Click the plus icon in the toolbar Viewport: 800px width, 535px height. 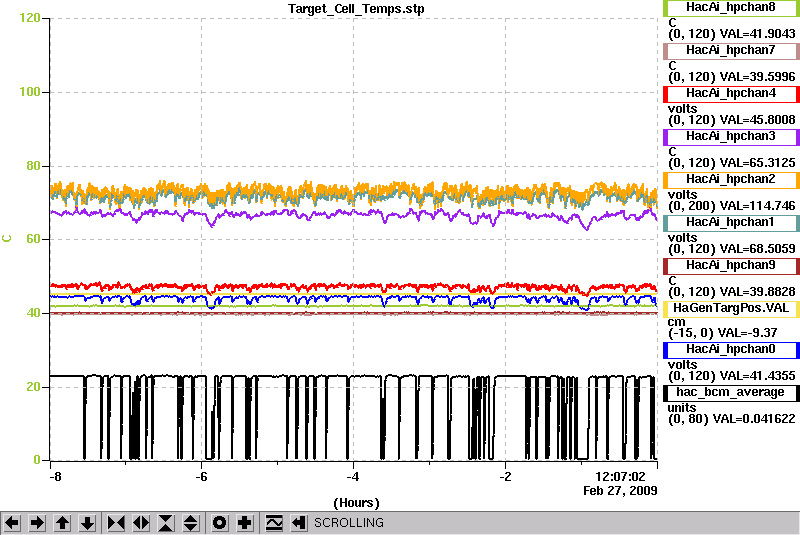[244, 523]
